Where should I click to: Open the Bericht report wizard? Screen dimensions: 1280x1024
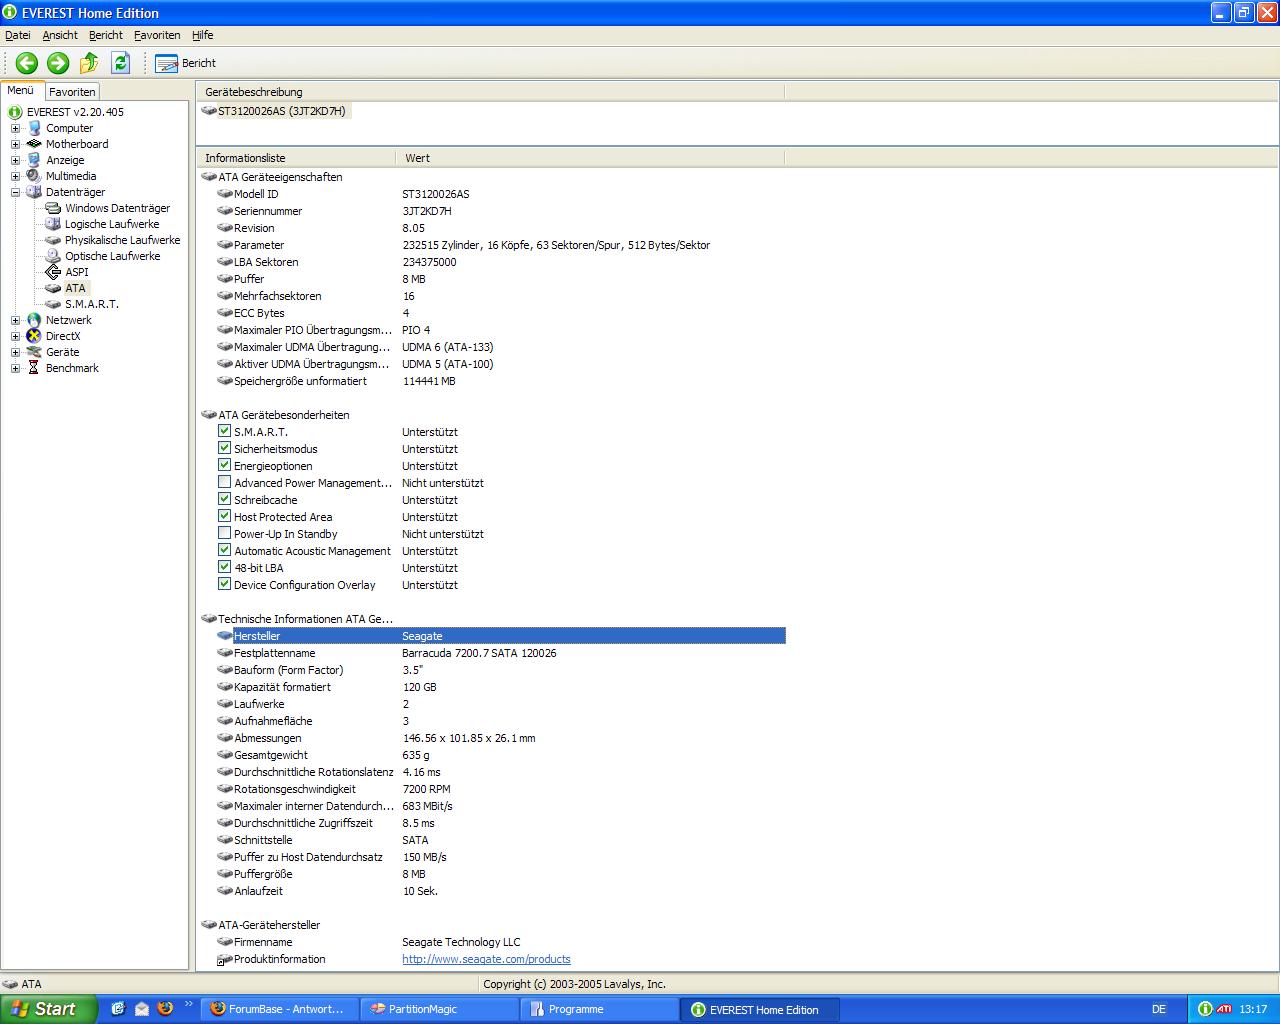(x=186, y=63)
